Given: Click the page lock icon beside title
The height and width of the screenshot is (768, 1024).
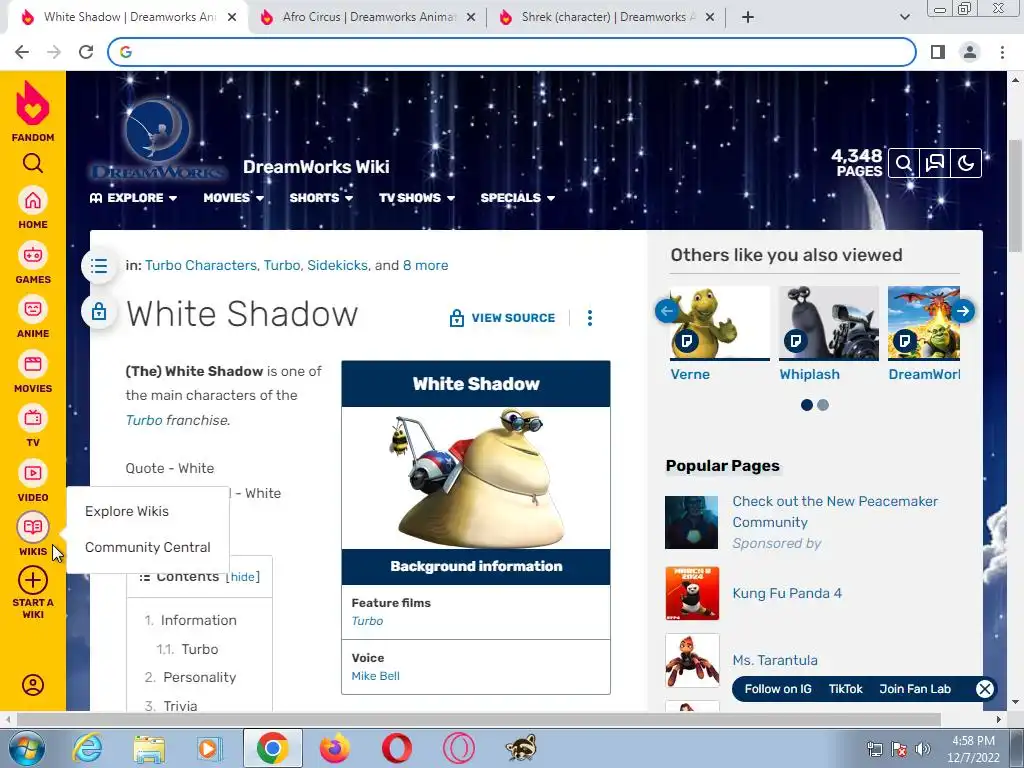Looking at the screenshot, I should 99,312.
